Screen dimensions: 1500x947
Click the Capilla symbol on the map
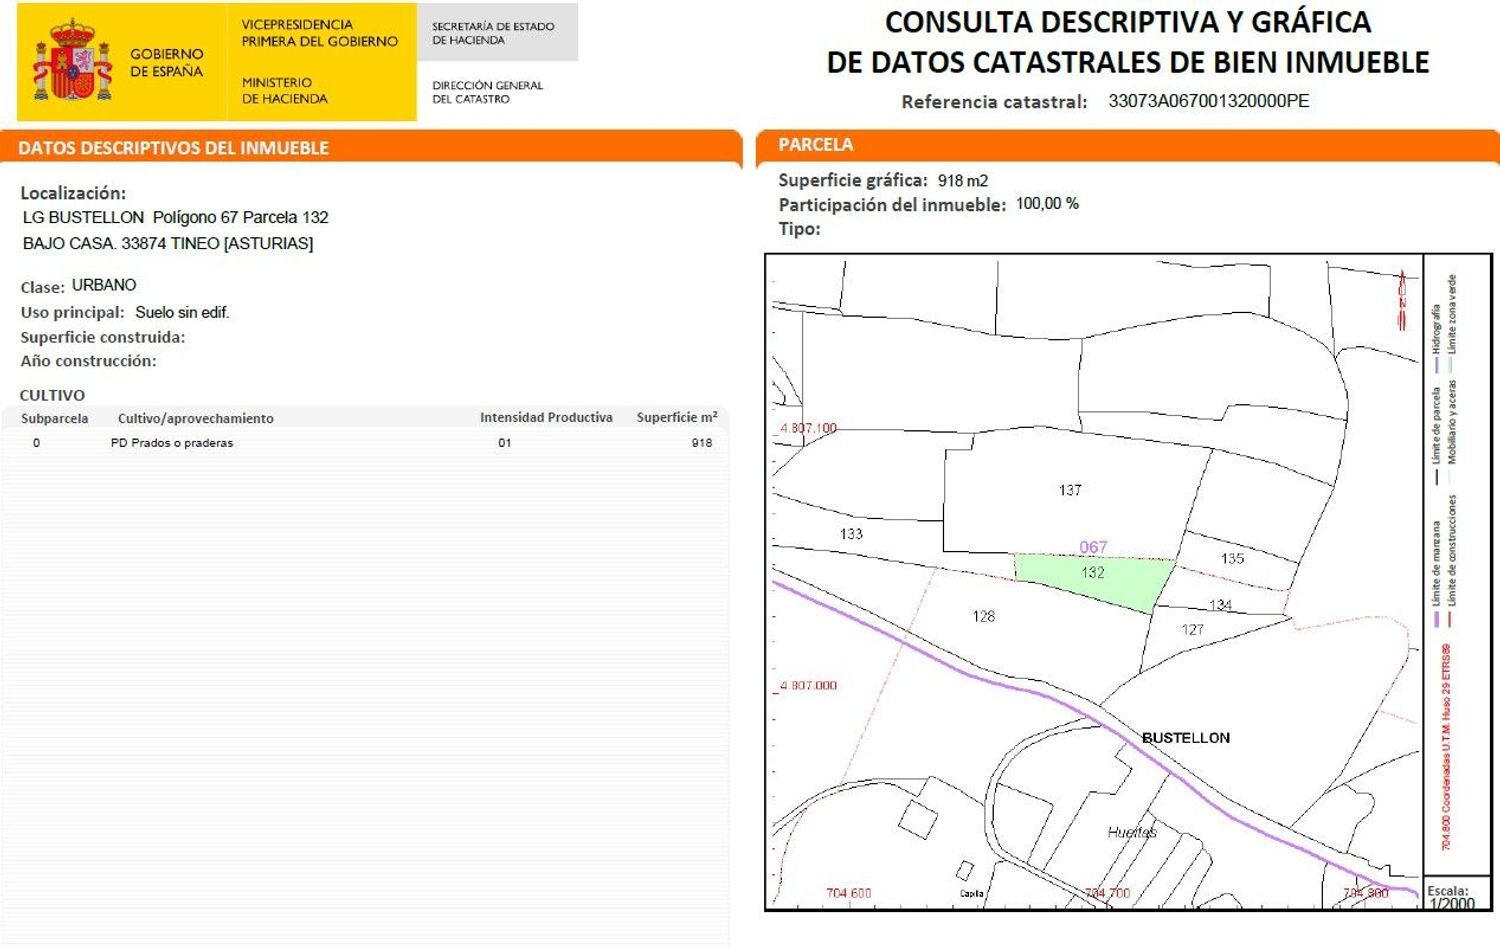pyautogui.click(x=965, y=871)
